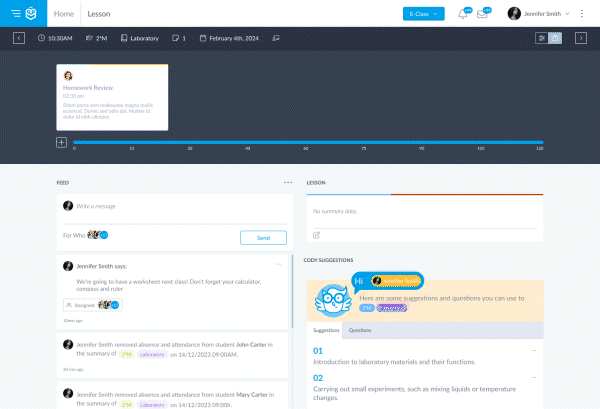Toggle the lesson view switch in toolbar
Image resolution: width=600 pixels, height=409 pixels.
point(549,38)
